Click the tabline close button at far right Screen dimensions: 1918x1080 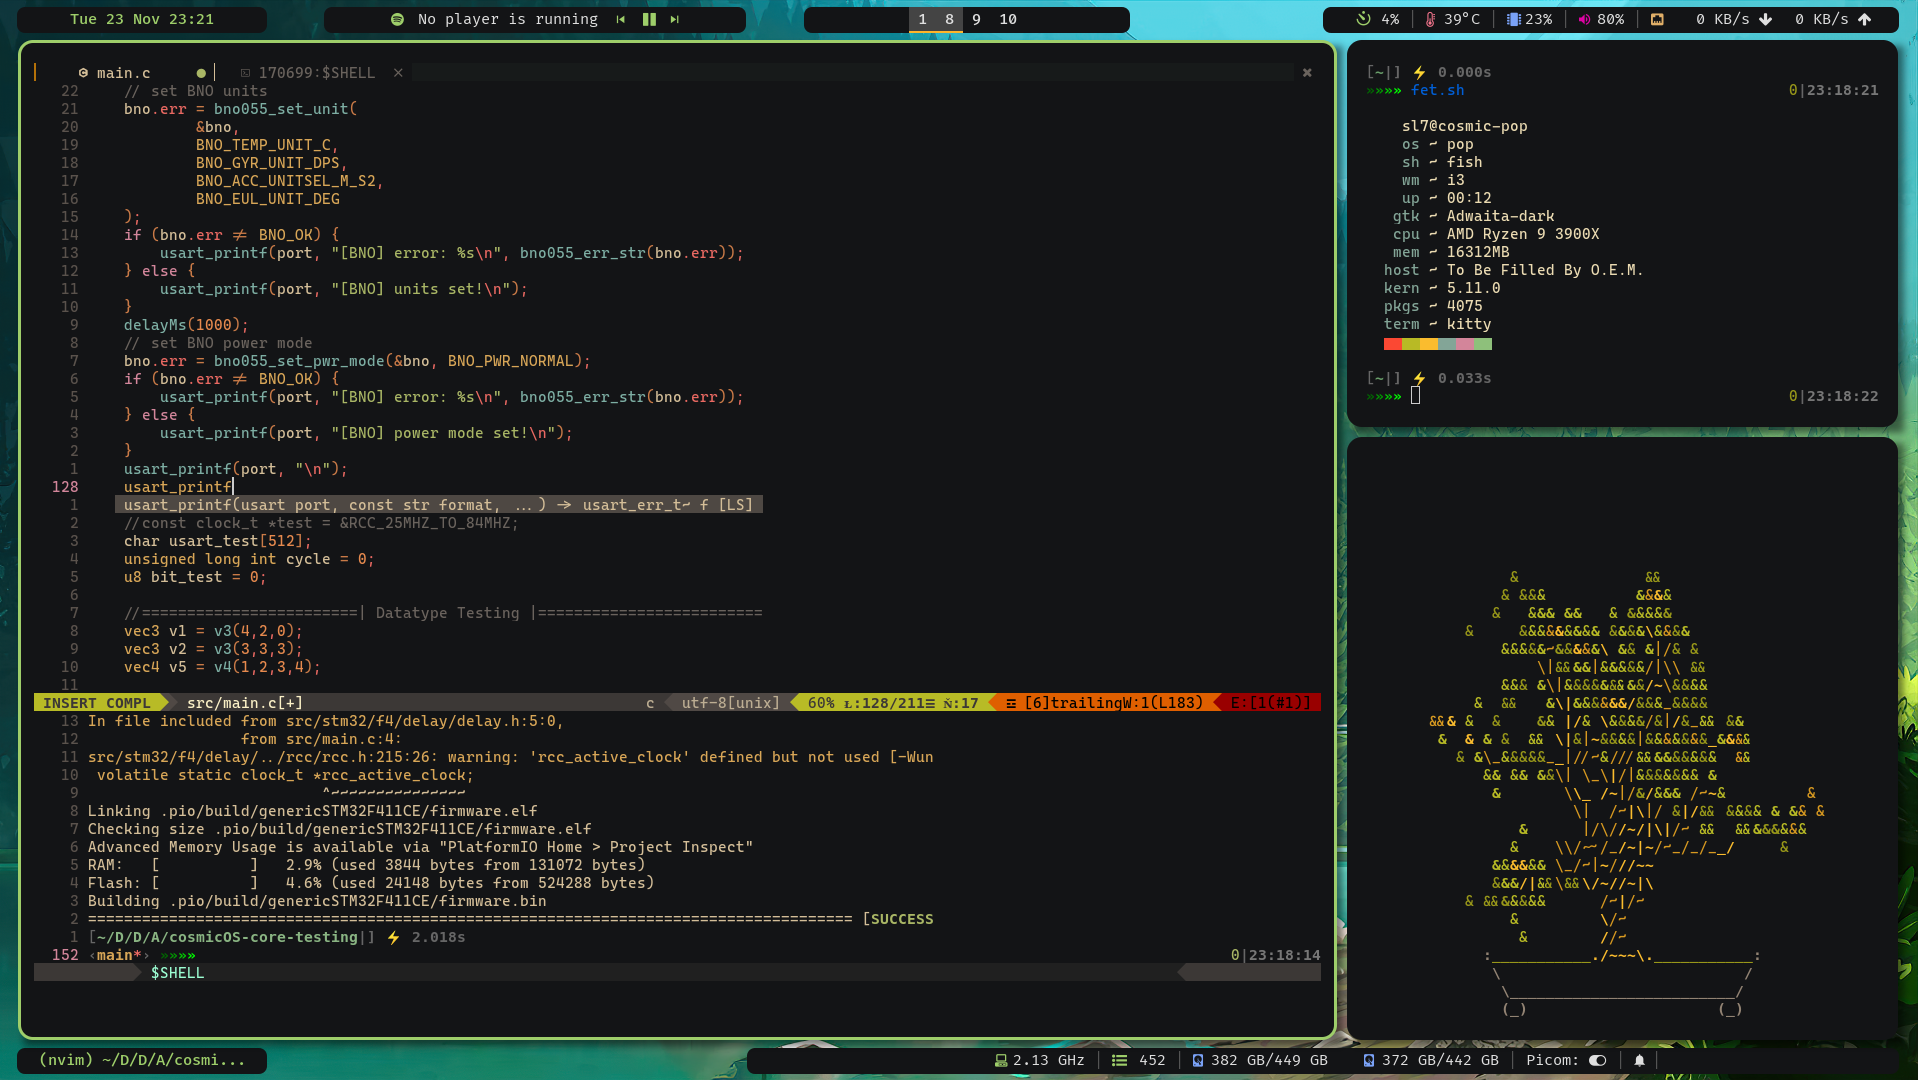click(x=1307, y=73)
